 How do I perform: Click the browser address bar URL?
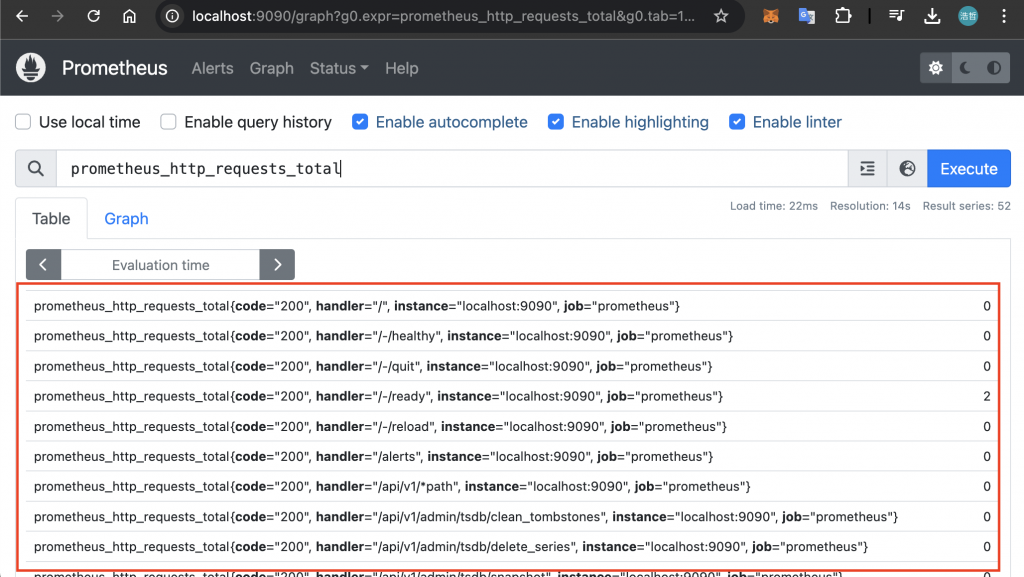pos(443,16)
